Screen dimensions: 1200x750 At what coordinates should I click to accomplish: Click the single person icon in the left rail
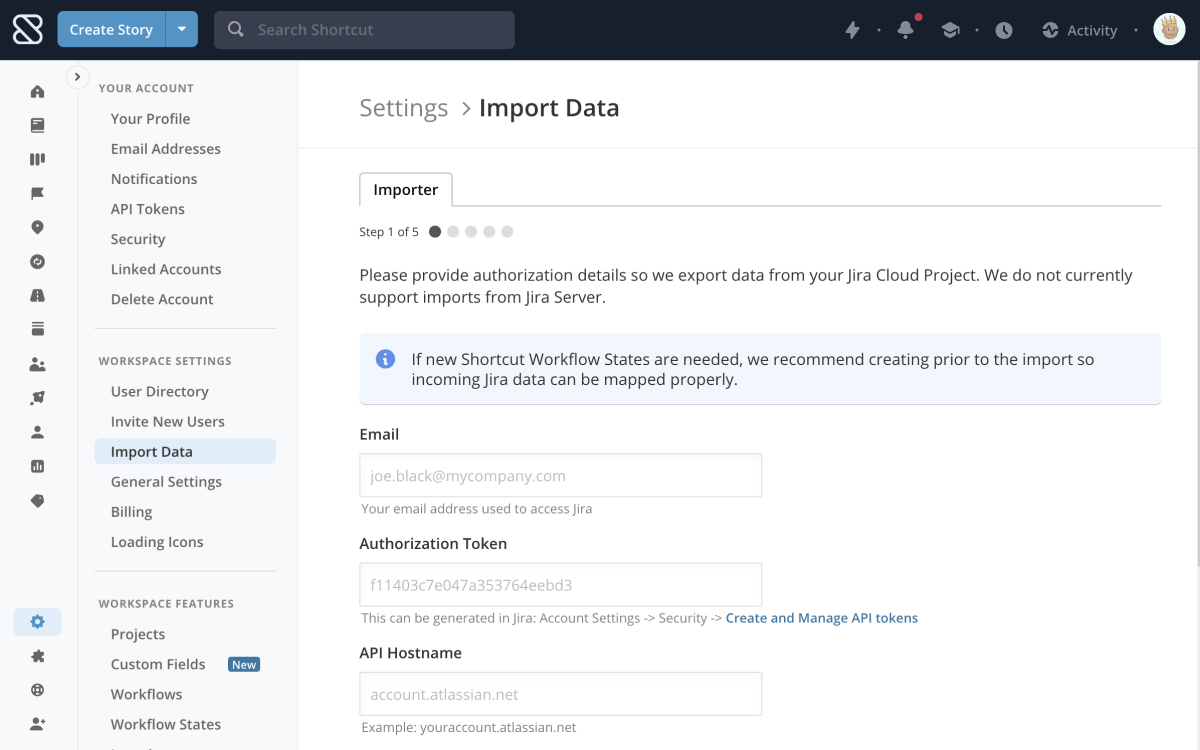[x=38, y=432]
